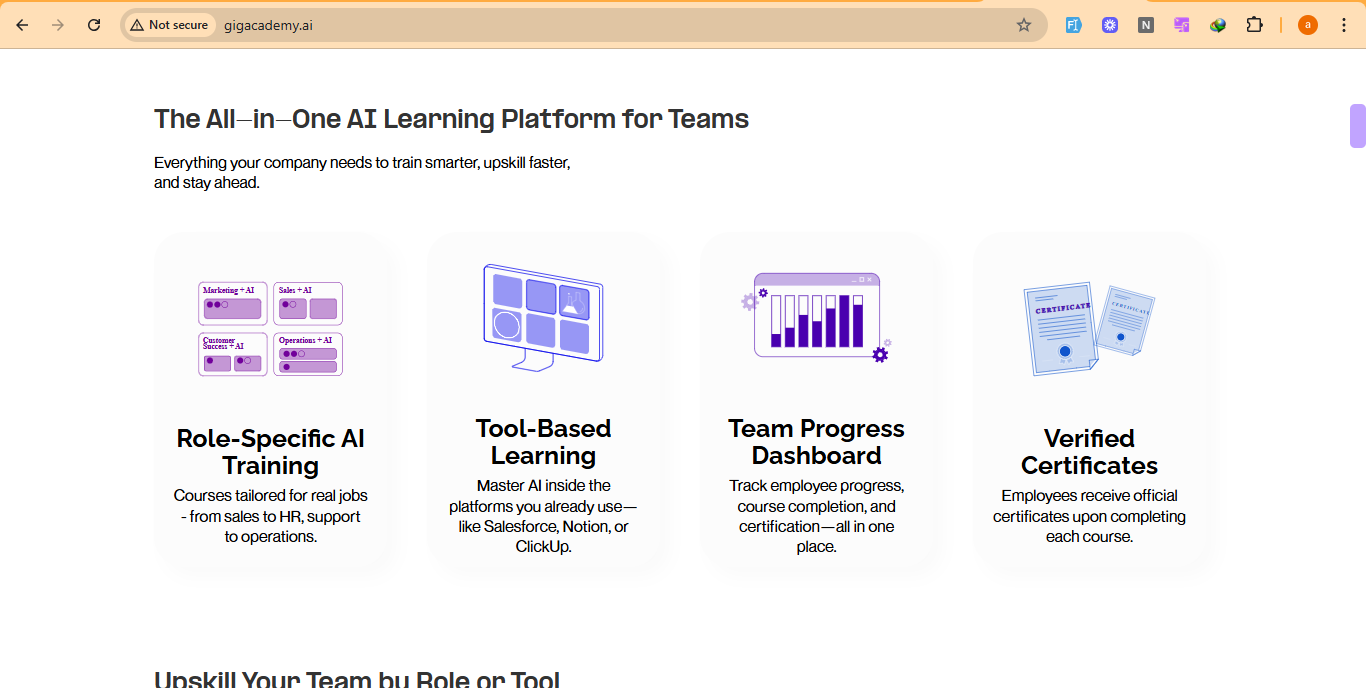Click the Verified Certificates illustration
The width and height of the screenshot is (1366, 688).
point(1089,328)
